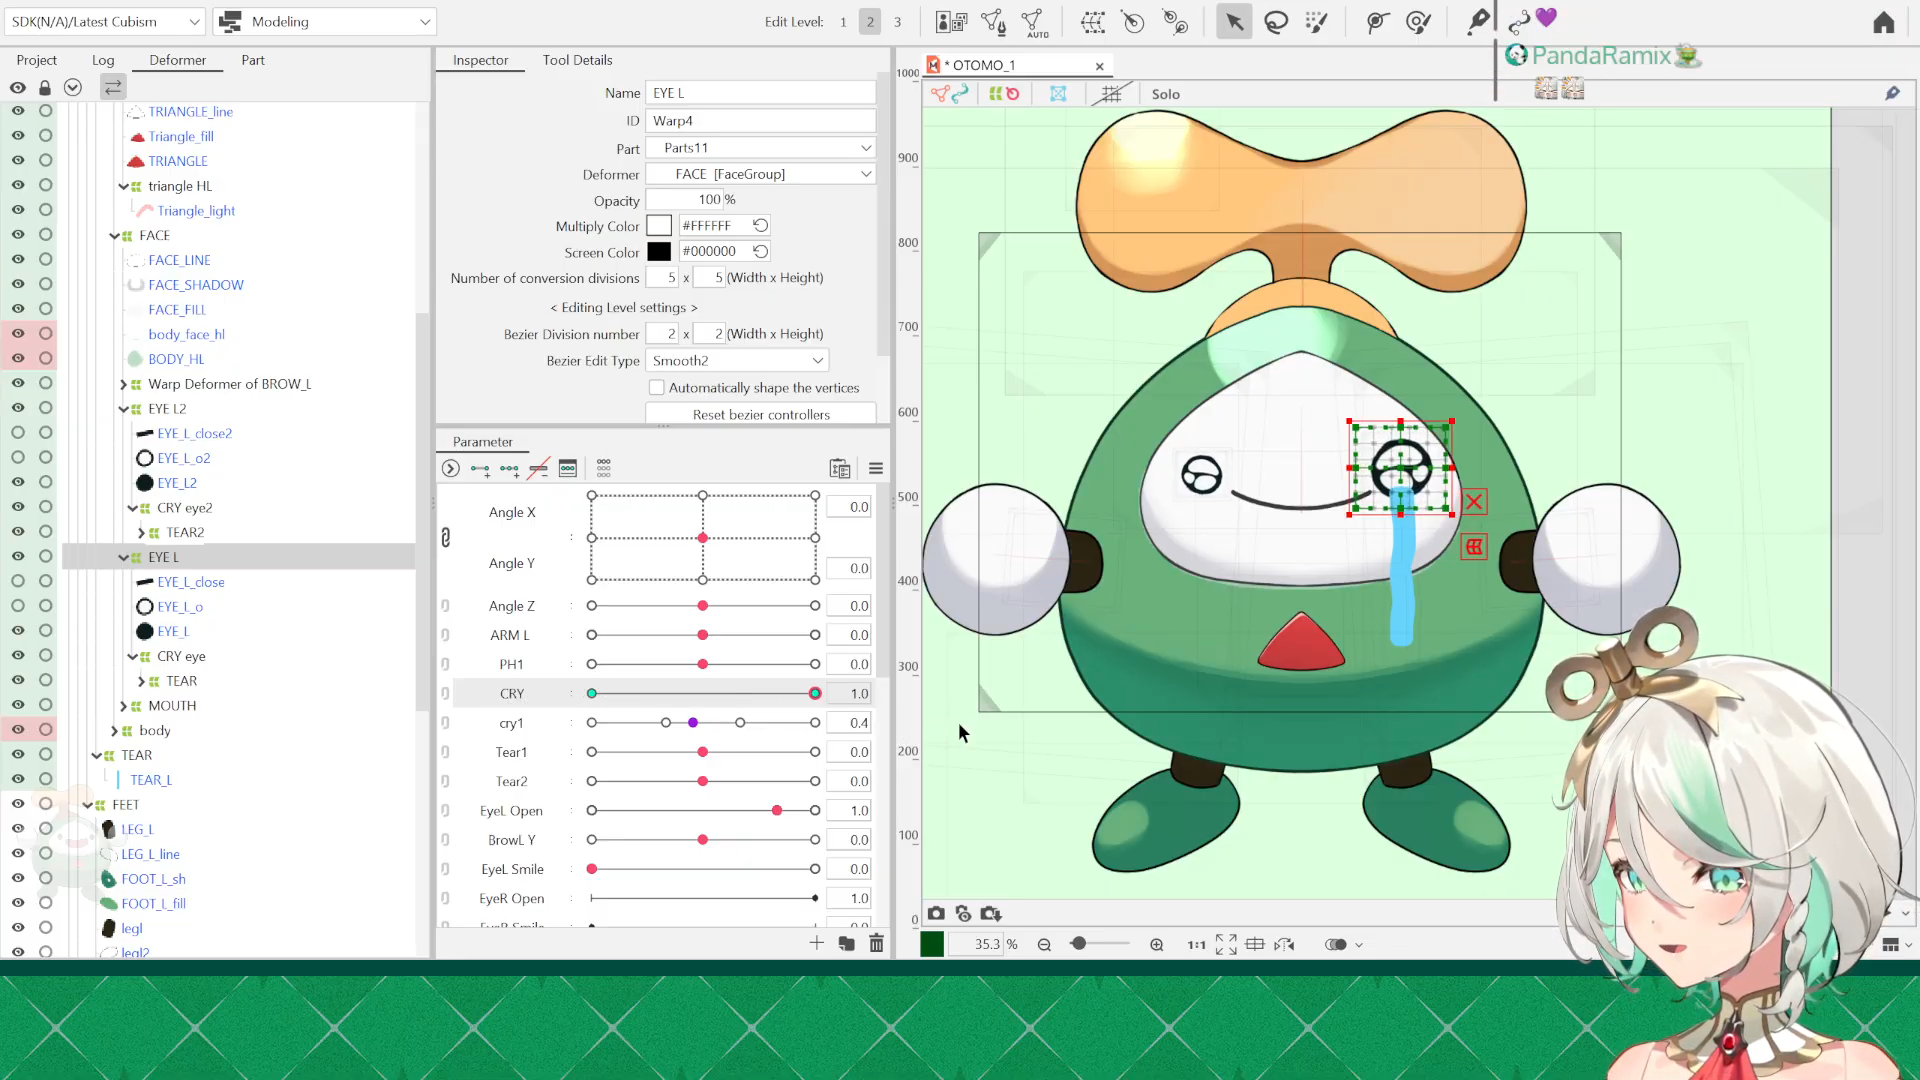Expand the MOUTH deformer tree node

(x=124, y=706)
